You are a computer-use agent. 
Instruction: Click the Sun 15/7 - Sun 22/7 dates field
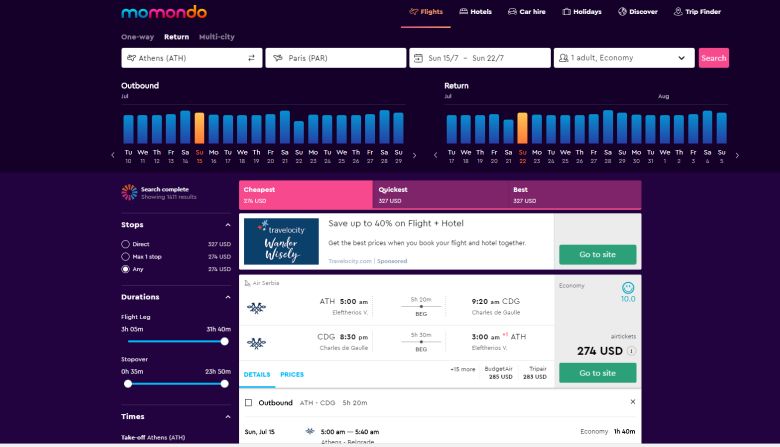pos(480,58)
